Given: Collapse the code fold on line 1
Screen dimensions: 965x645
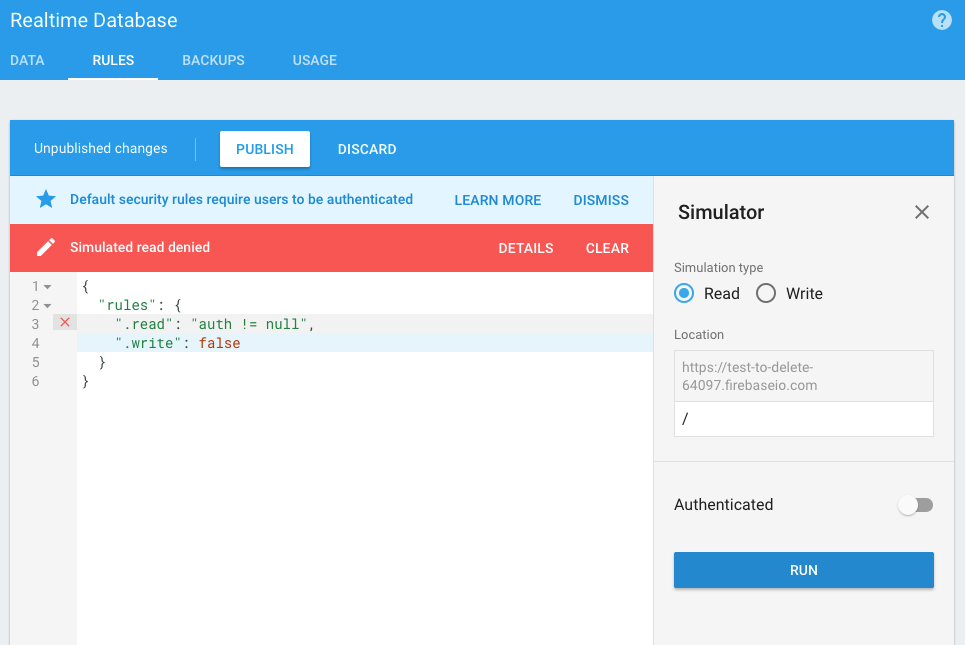Looking at the screenshot, I should 48,287.
